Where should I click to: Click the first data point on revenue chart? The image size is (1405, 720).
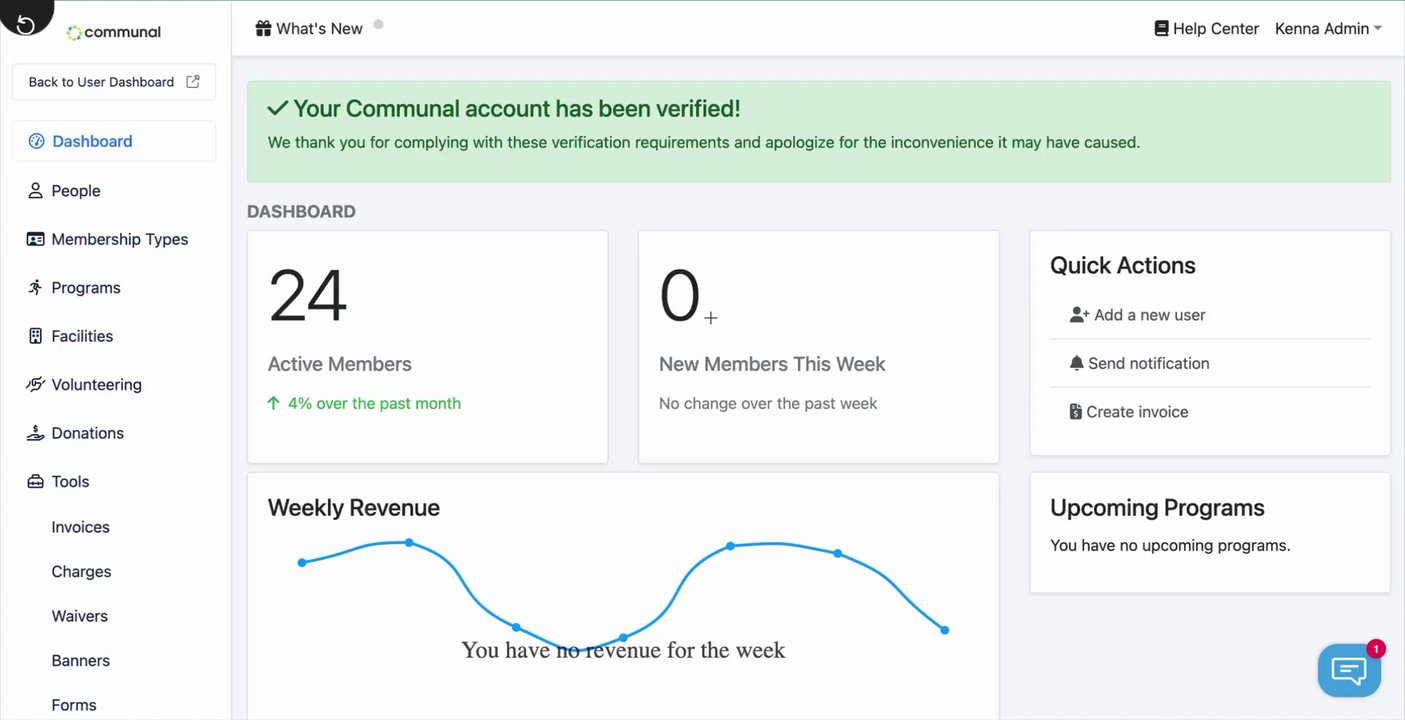coord(302,563)
